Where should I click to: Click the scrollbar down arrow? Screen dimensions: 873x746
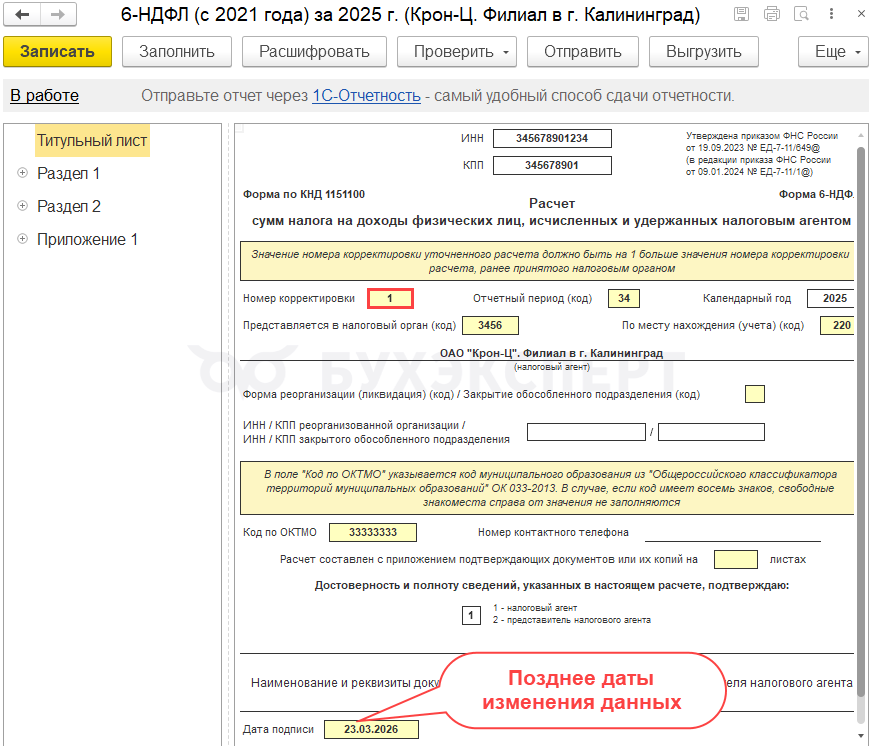861,737
